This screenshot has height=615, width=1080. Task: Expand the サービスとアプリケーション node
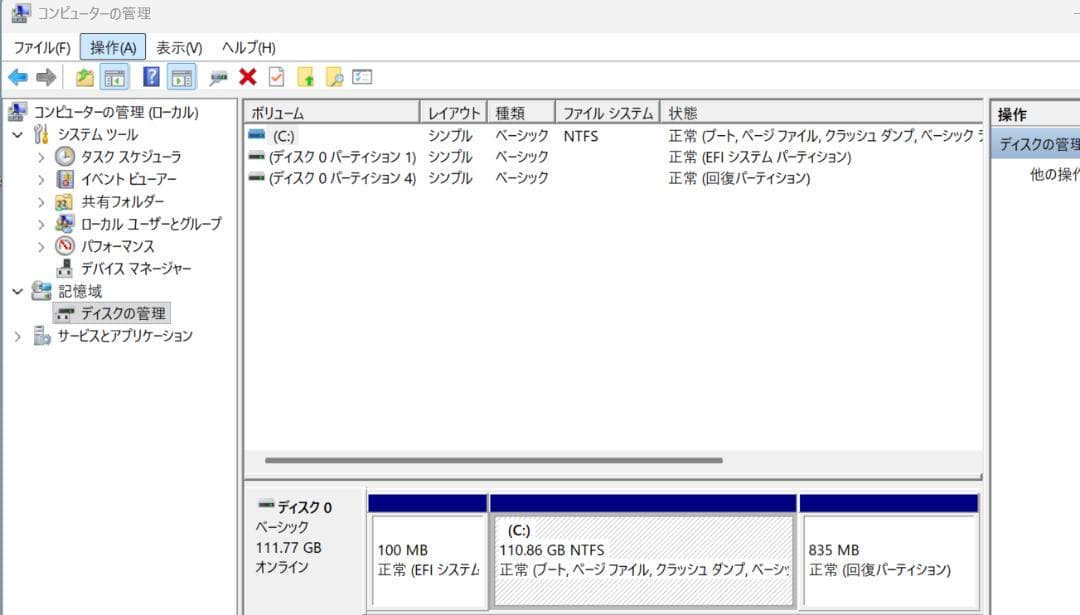click(x=16, y=336)
